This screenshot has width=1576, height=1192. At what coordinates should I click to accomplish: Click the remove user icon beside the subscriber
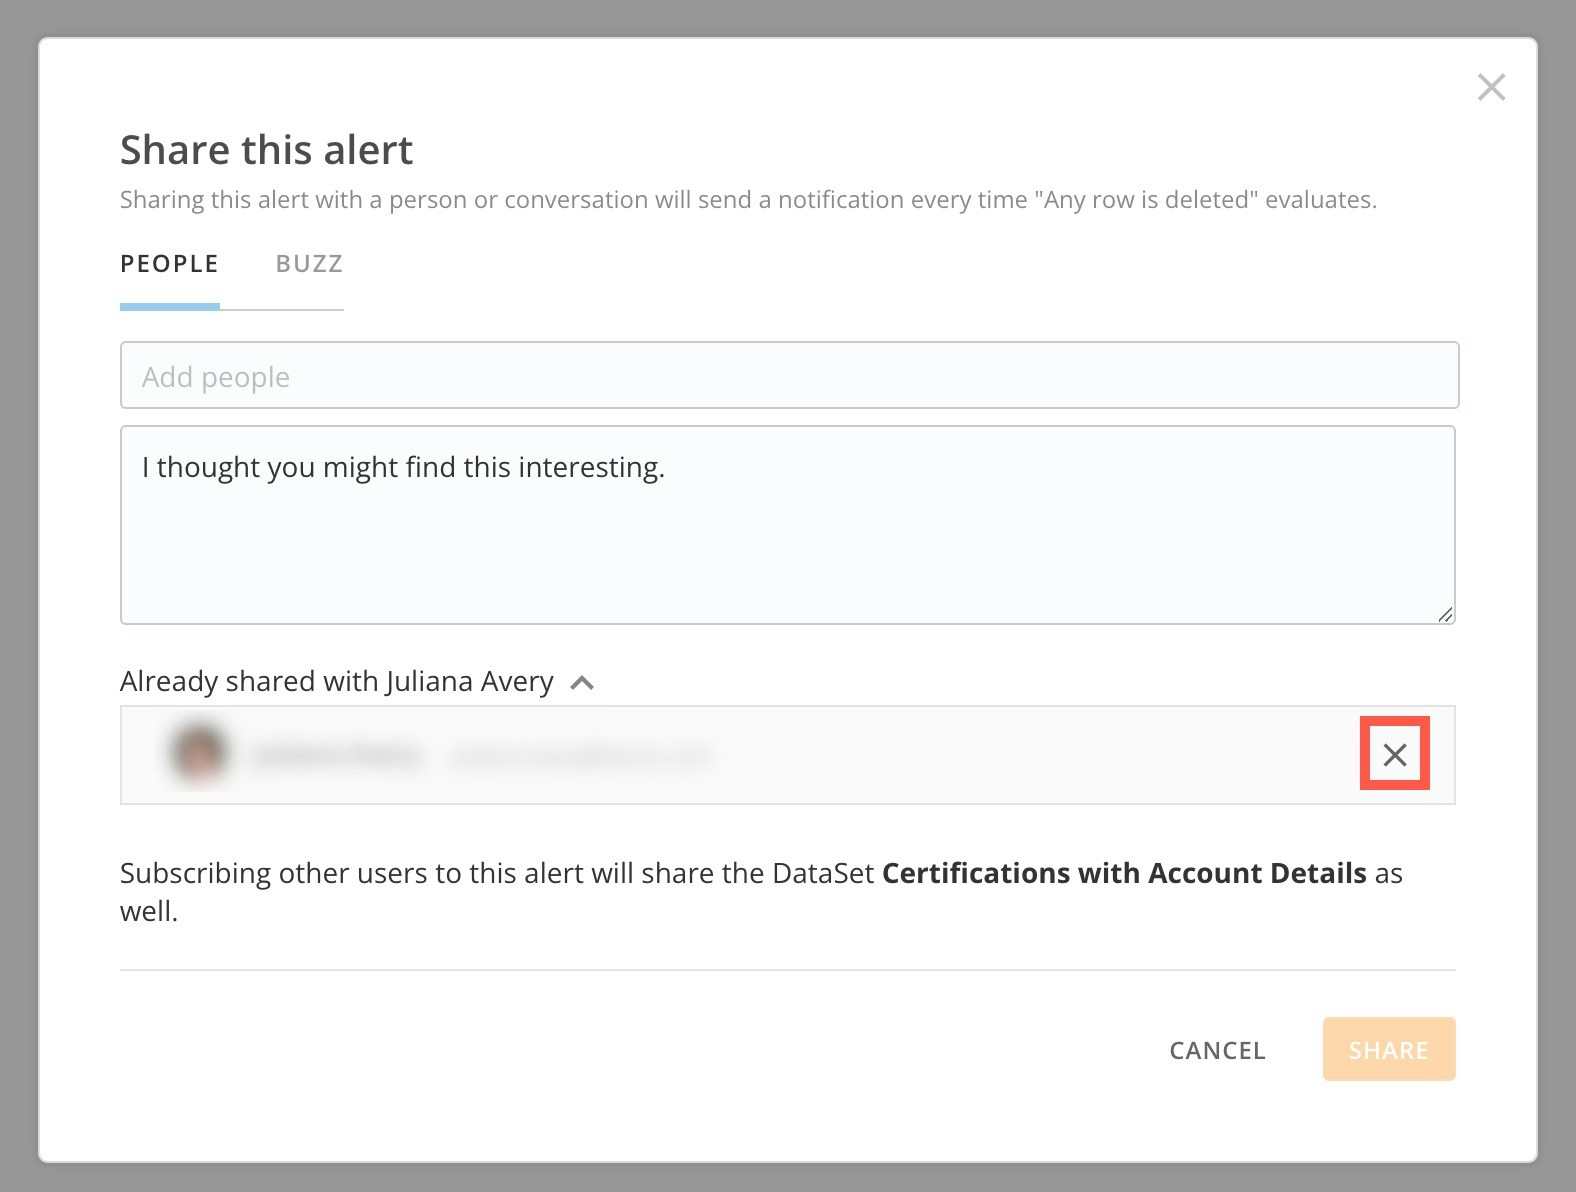(1395, 755)
